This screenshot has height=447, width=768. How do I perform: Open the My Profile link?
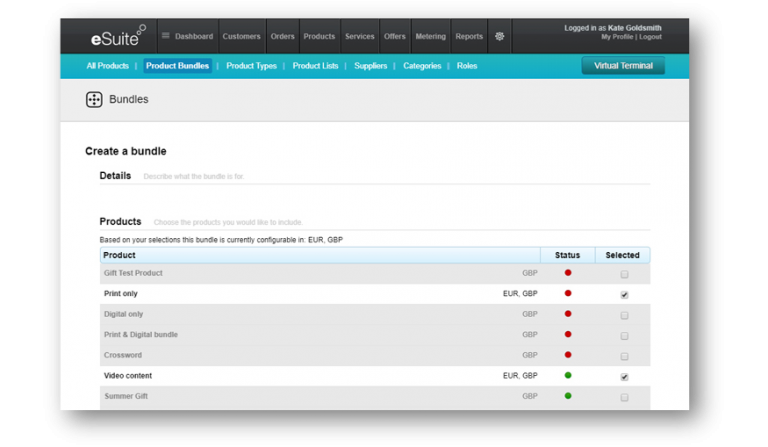click(x=617, y=37)
